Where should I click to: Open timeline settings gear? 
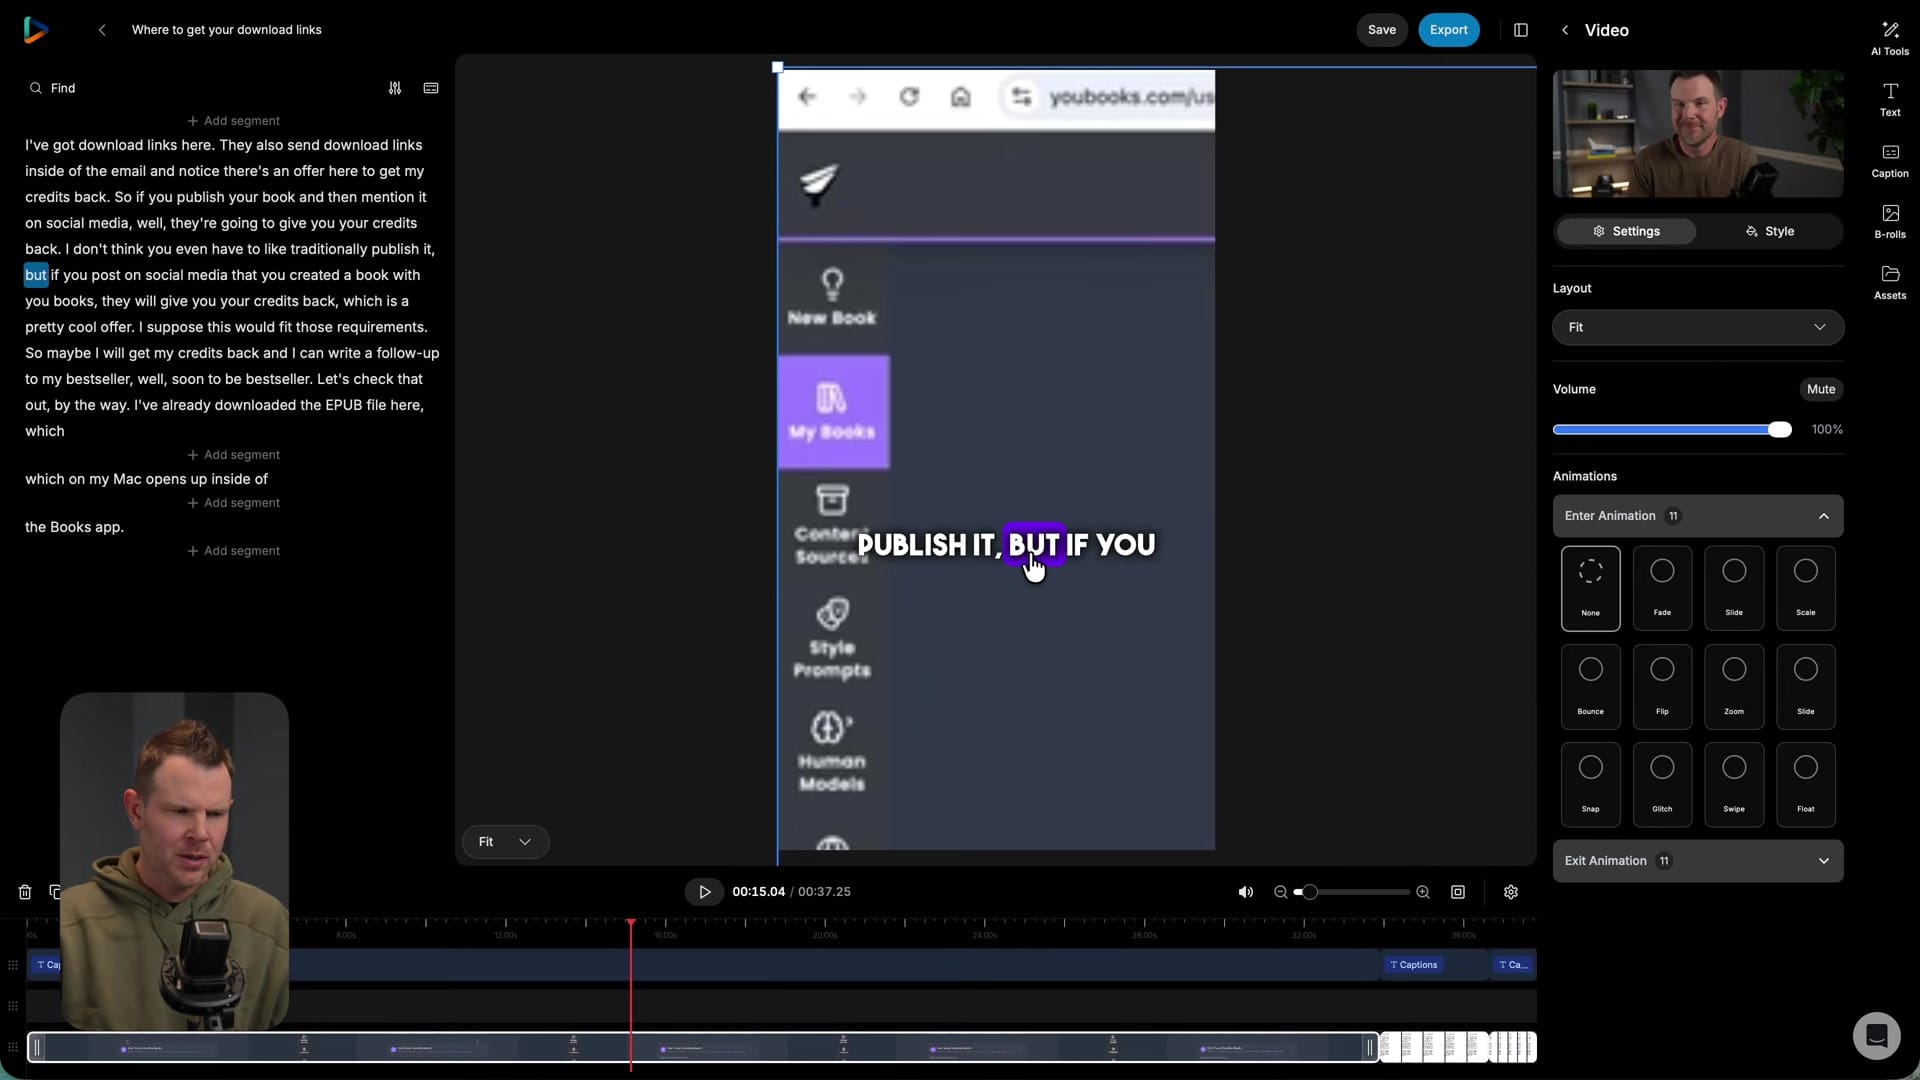click(x=1511, y=892)
